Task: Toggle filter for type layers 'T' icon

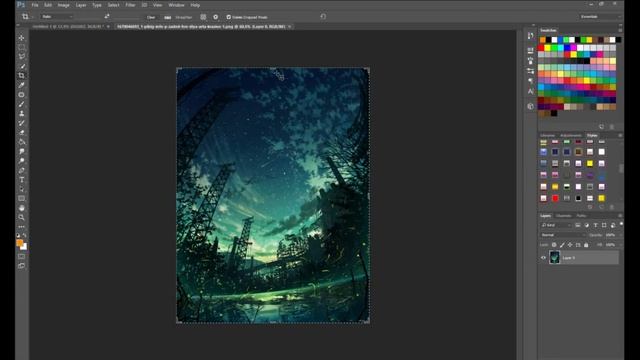Action: [x=596, y=225]
